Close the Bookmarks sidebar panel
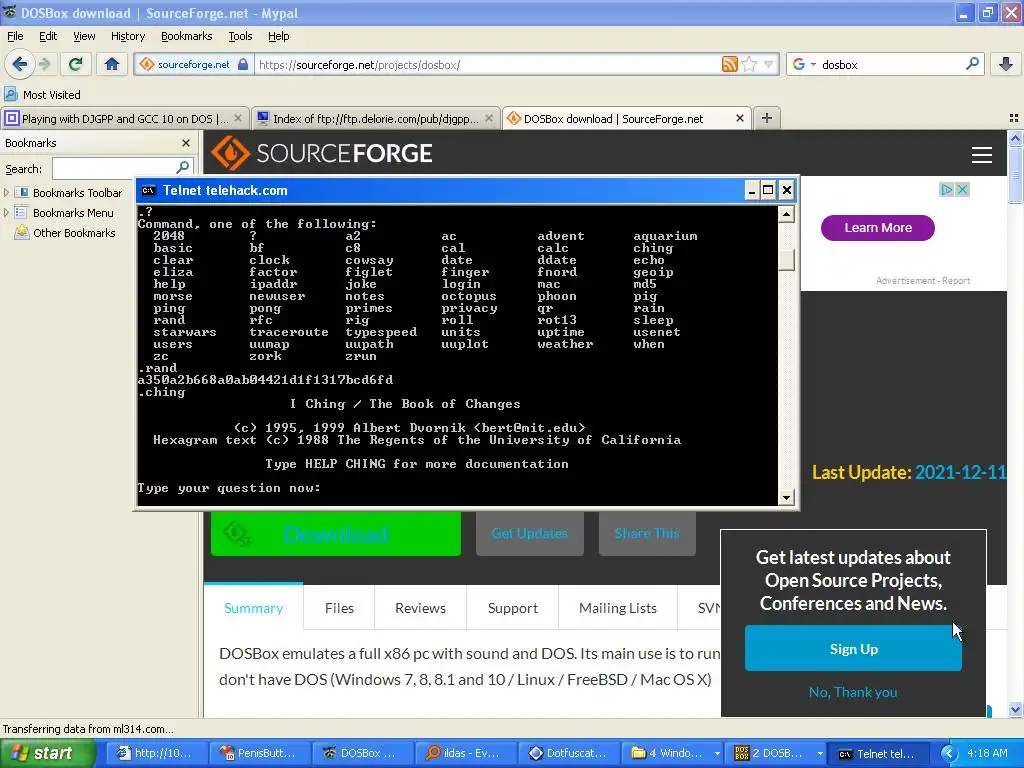 tap(185, 143)
